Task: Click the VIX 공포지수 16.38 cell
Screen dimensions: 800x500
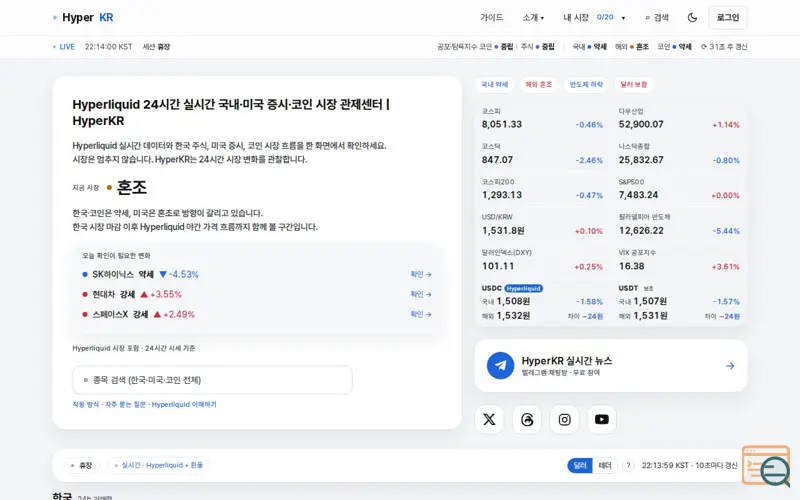Action: 679,260
